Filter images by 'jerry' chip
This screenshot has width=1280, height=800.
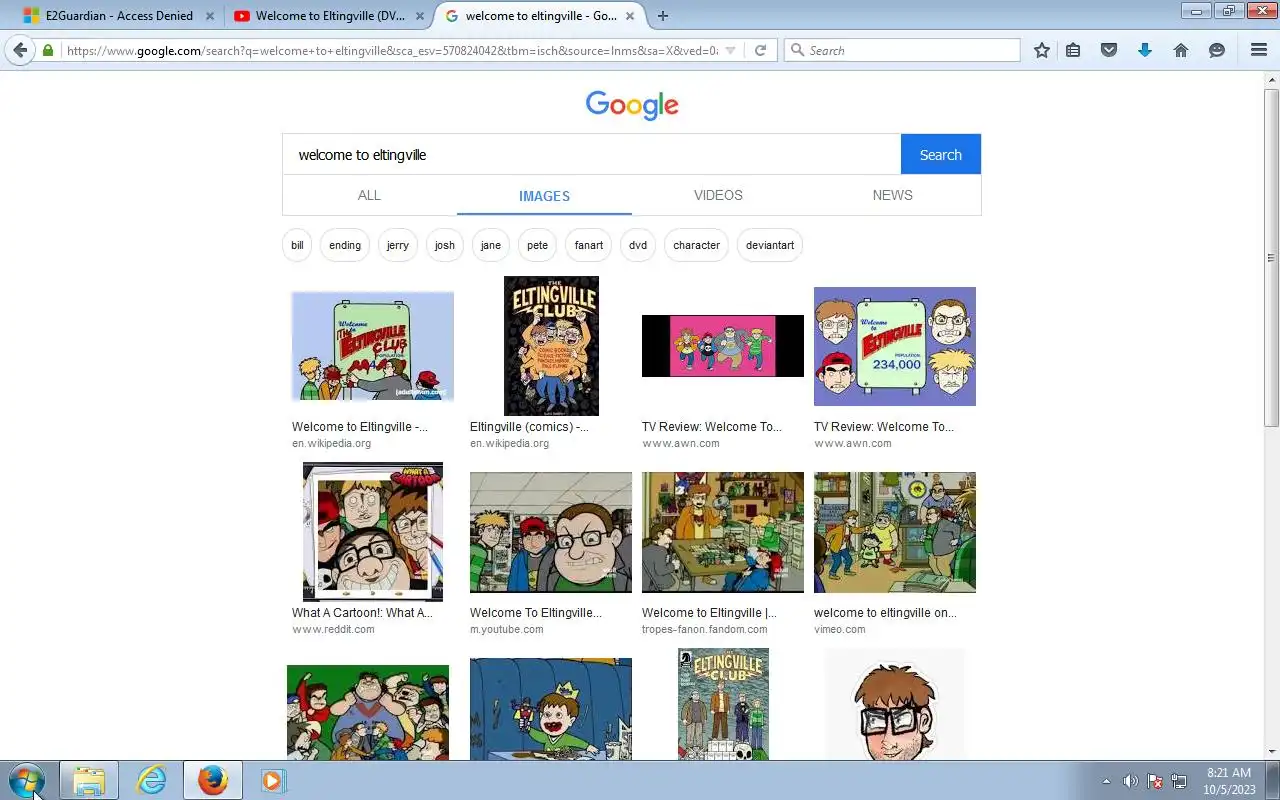click(397, 245)
